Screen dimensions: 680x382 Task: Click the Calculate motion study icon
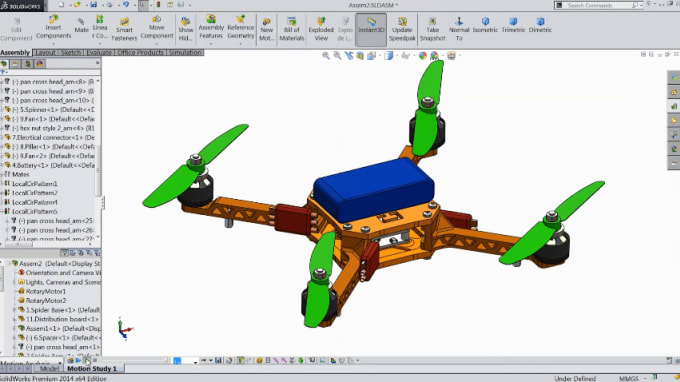point(70,360)
